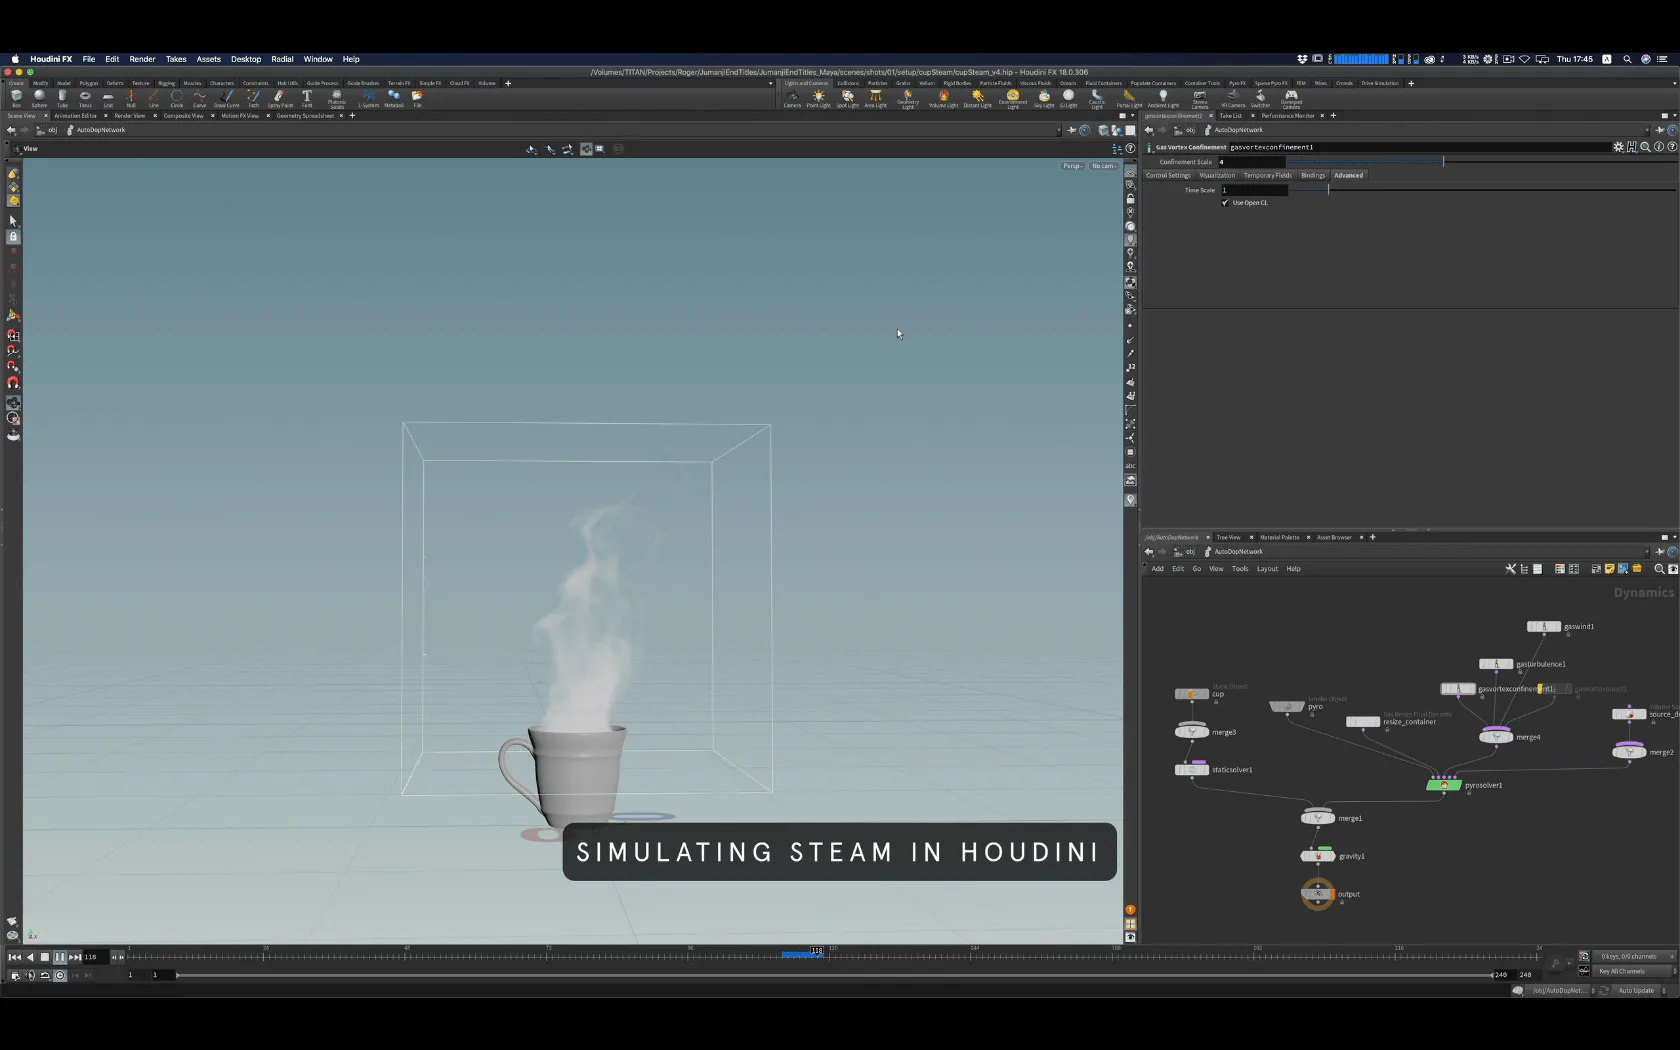Open network editor find (magnifier) icon

(1659, 569)
